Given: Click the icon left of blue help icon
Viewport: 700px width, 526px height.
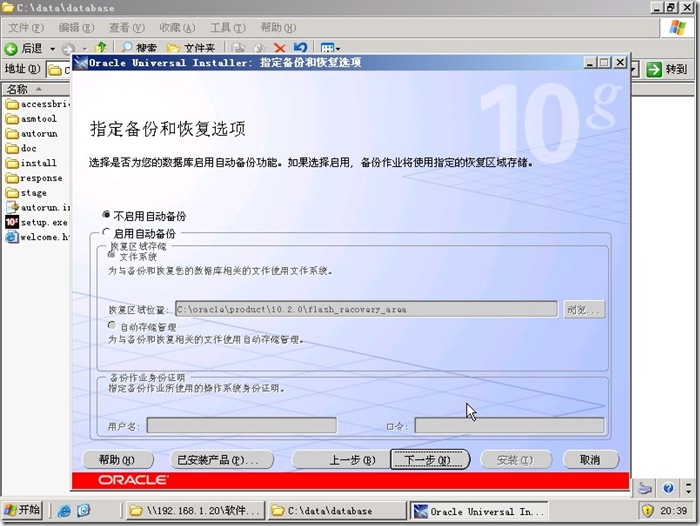Looking at the screenshot, I should point(644,488).
